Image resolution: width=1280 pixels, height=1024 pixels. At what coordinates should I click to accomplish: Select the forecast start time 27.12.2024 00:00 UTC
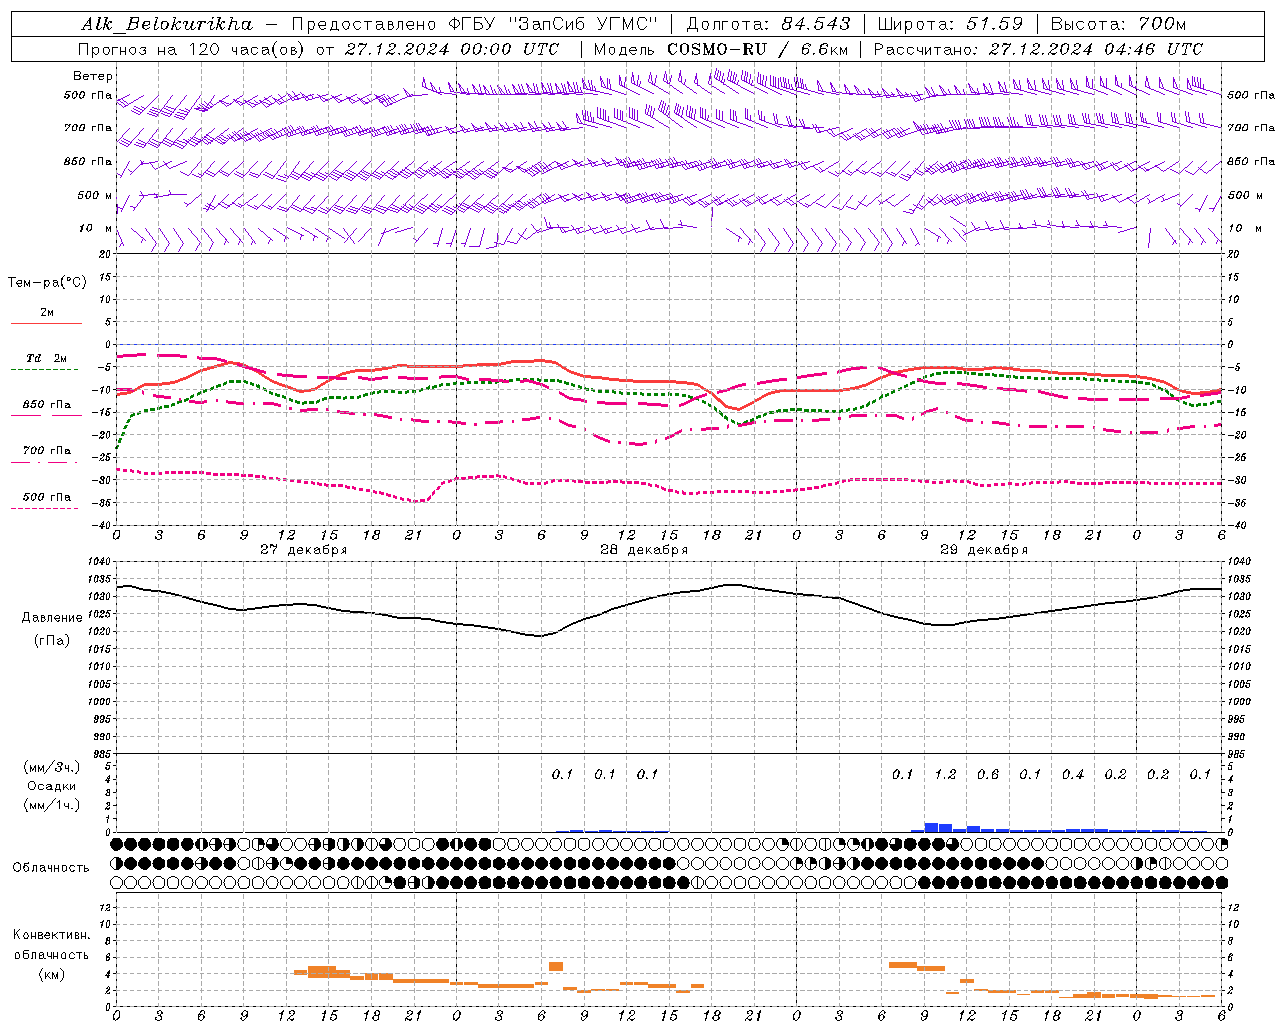452,49
